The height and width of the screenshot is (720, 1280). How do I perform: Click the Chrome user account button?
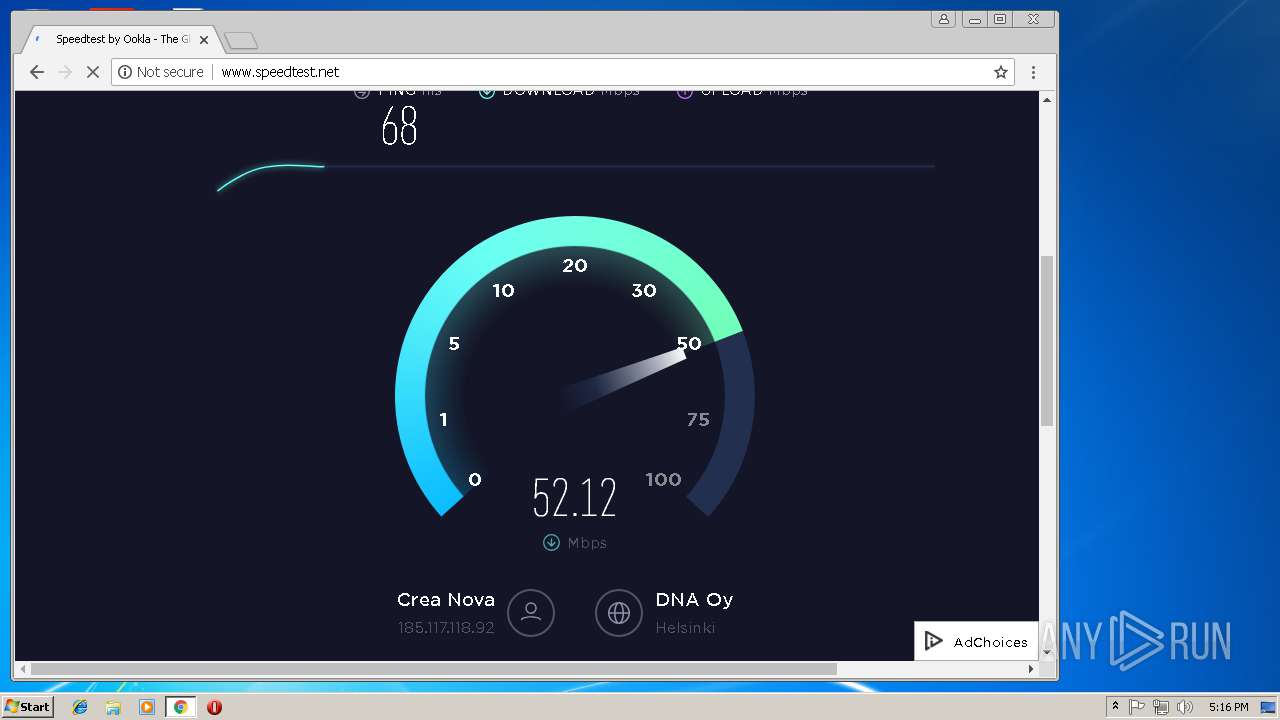click(x=943, y=19)
